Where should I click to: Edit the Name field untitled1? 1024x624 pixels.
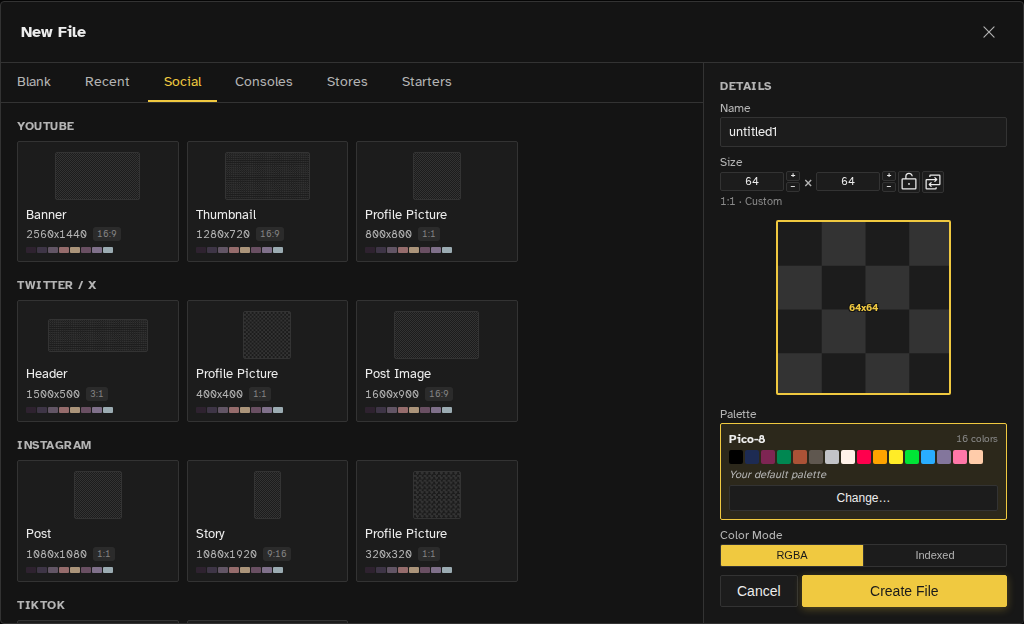point(863,132)
